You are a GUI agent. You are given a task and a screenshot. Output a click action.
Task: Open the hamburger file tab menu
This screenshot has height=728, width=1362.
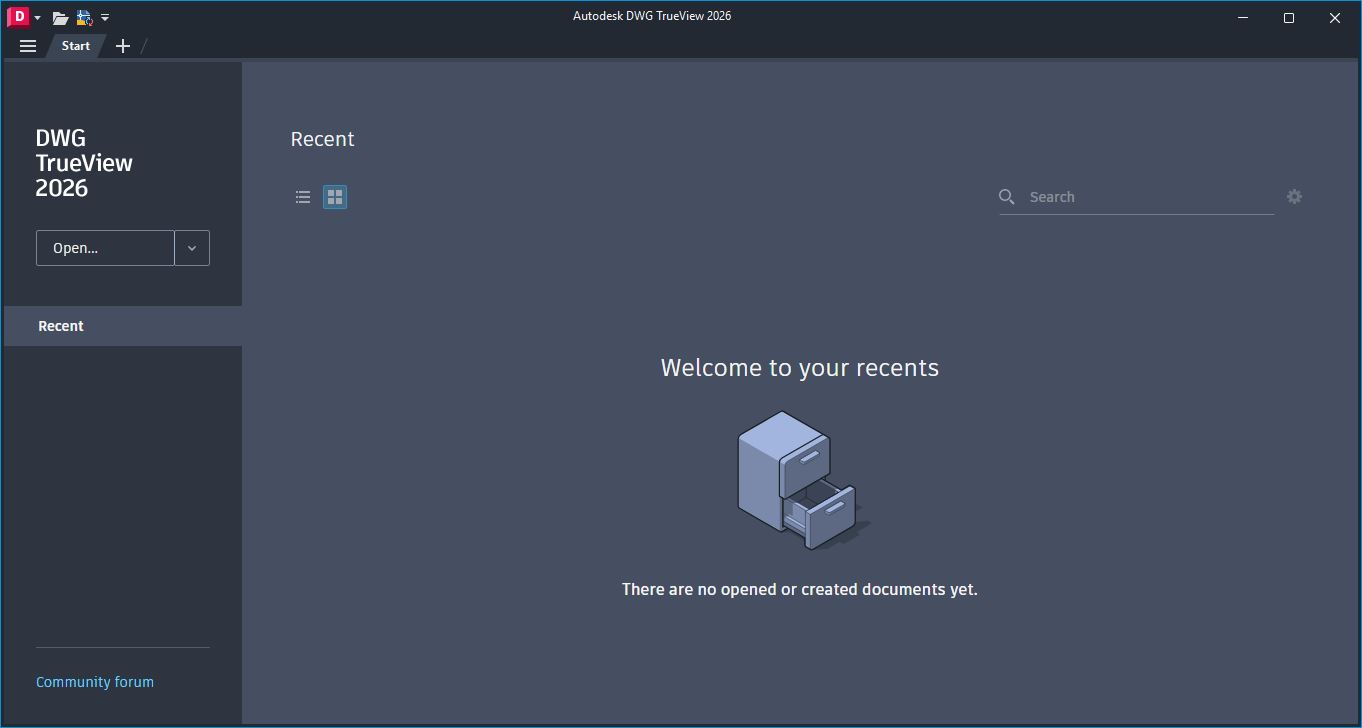[28, 46]
